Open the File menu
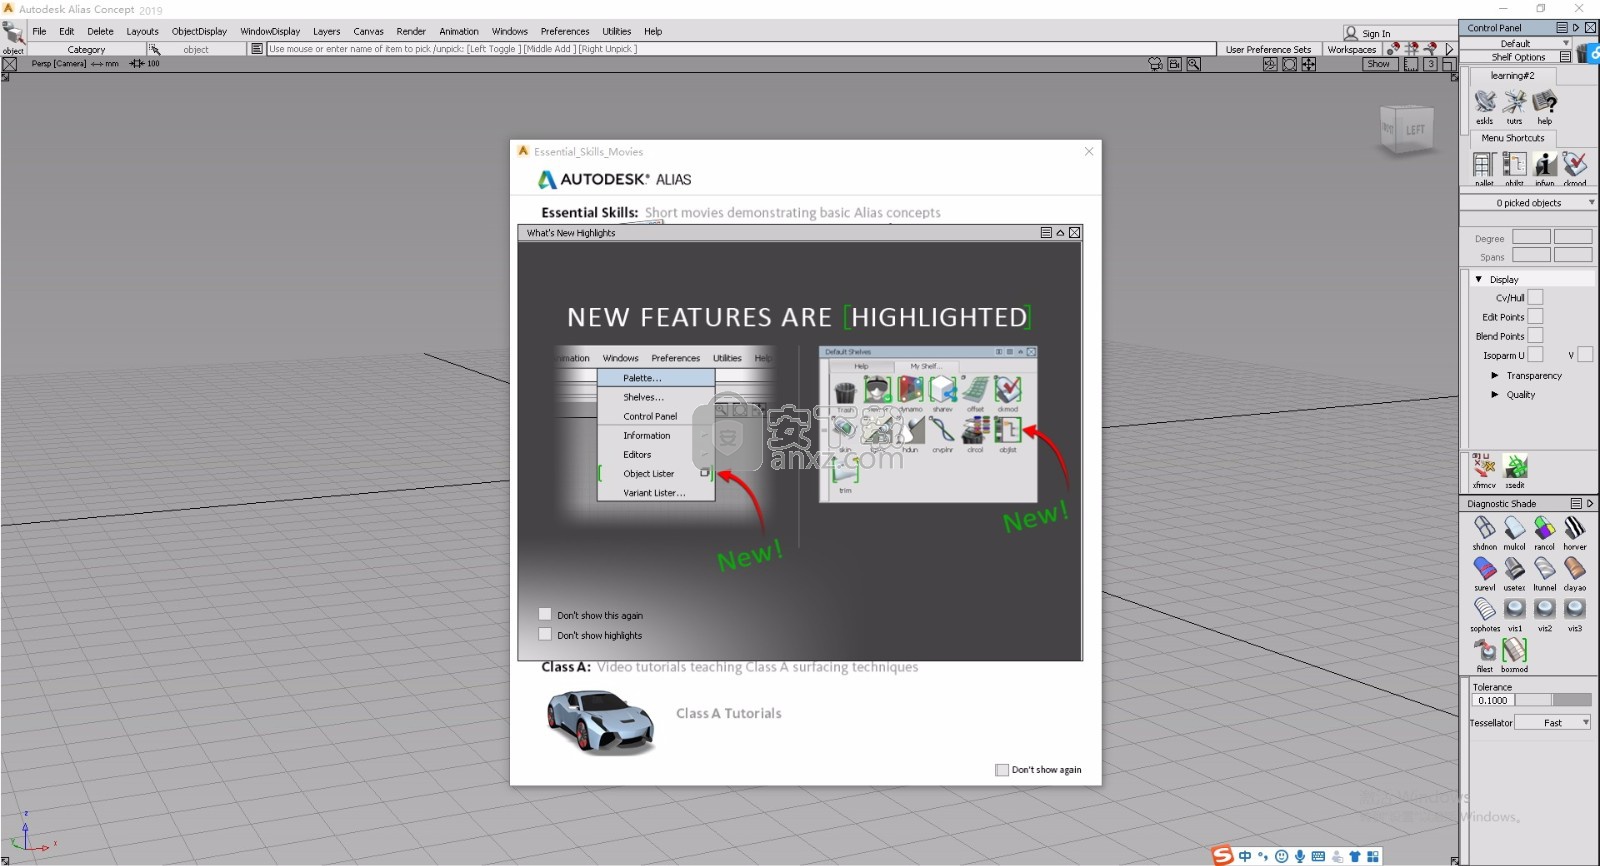Screen dimensions: 1600x866 click(x=39, y=31)
